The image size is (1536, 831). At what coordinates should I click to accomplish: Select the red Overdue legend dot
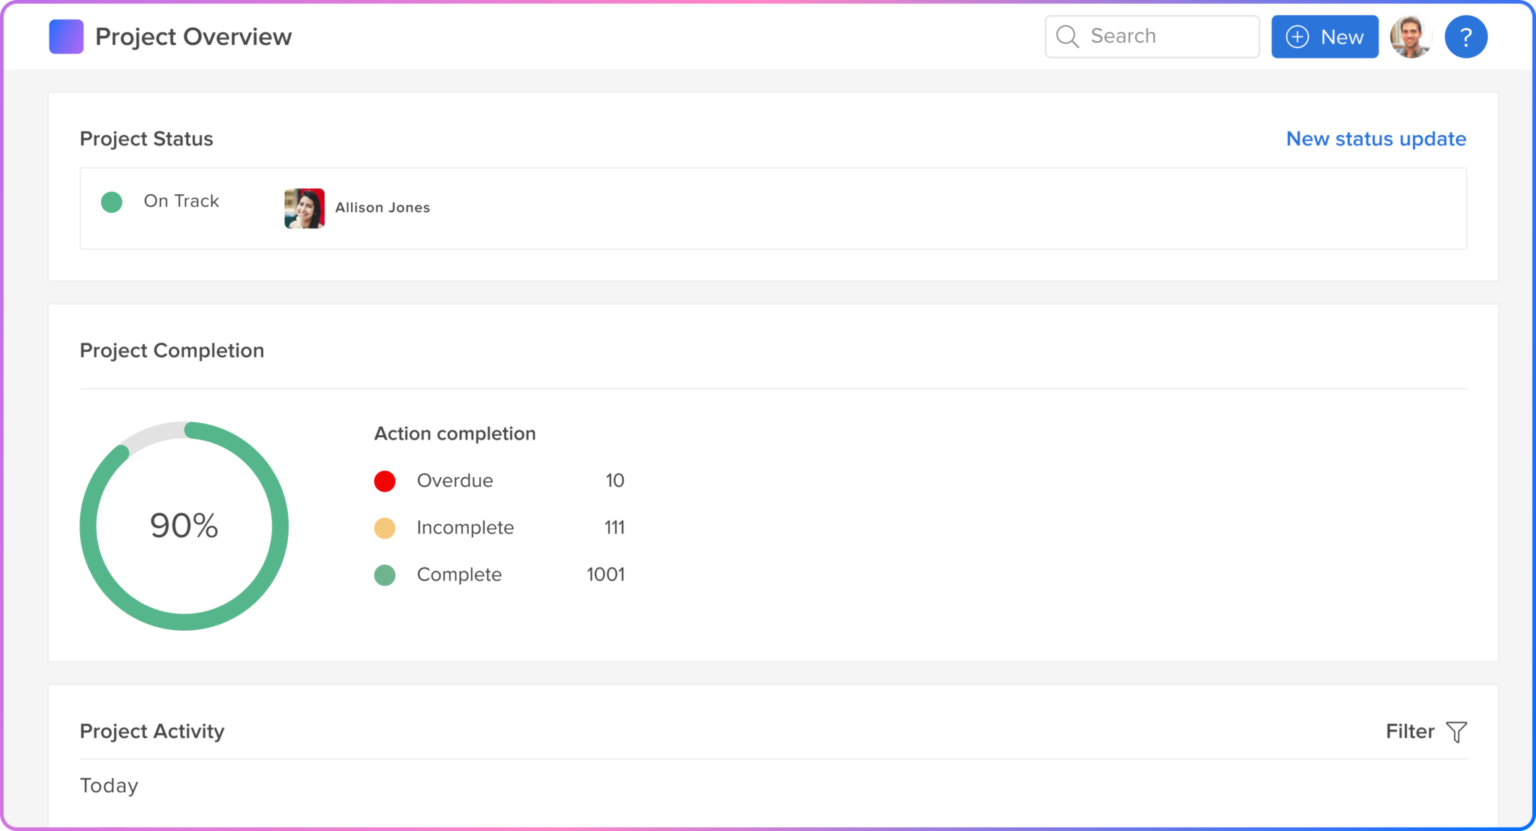coord(385,481)
